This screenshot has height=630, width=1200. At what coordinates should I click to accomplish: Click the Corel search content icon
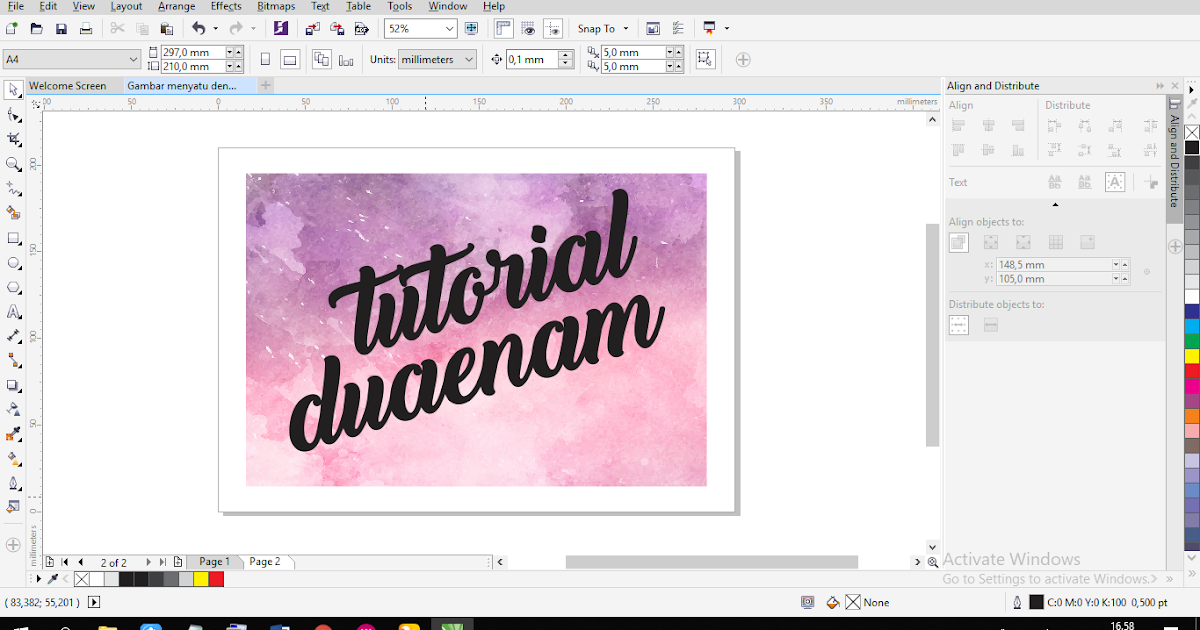pyautogui.click(x=281, y=29)
